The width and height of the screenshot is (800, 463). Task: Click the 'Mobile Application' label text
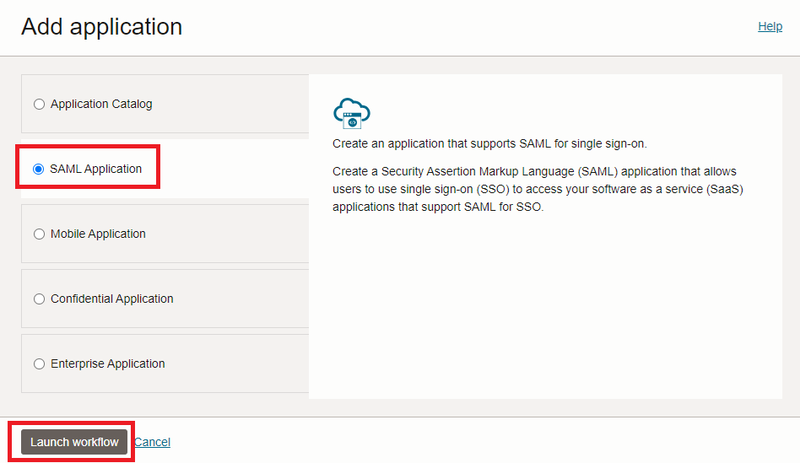tap(98, 234)
